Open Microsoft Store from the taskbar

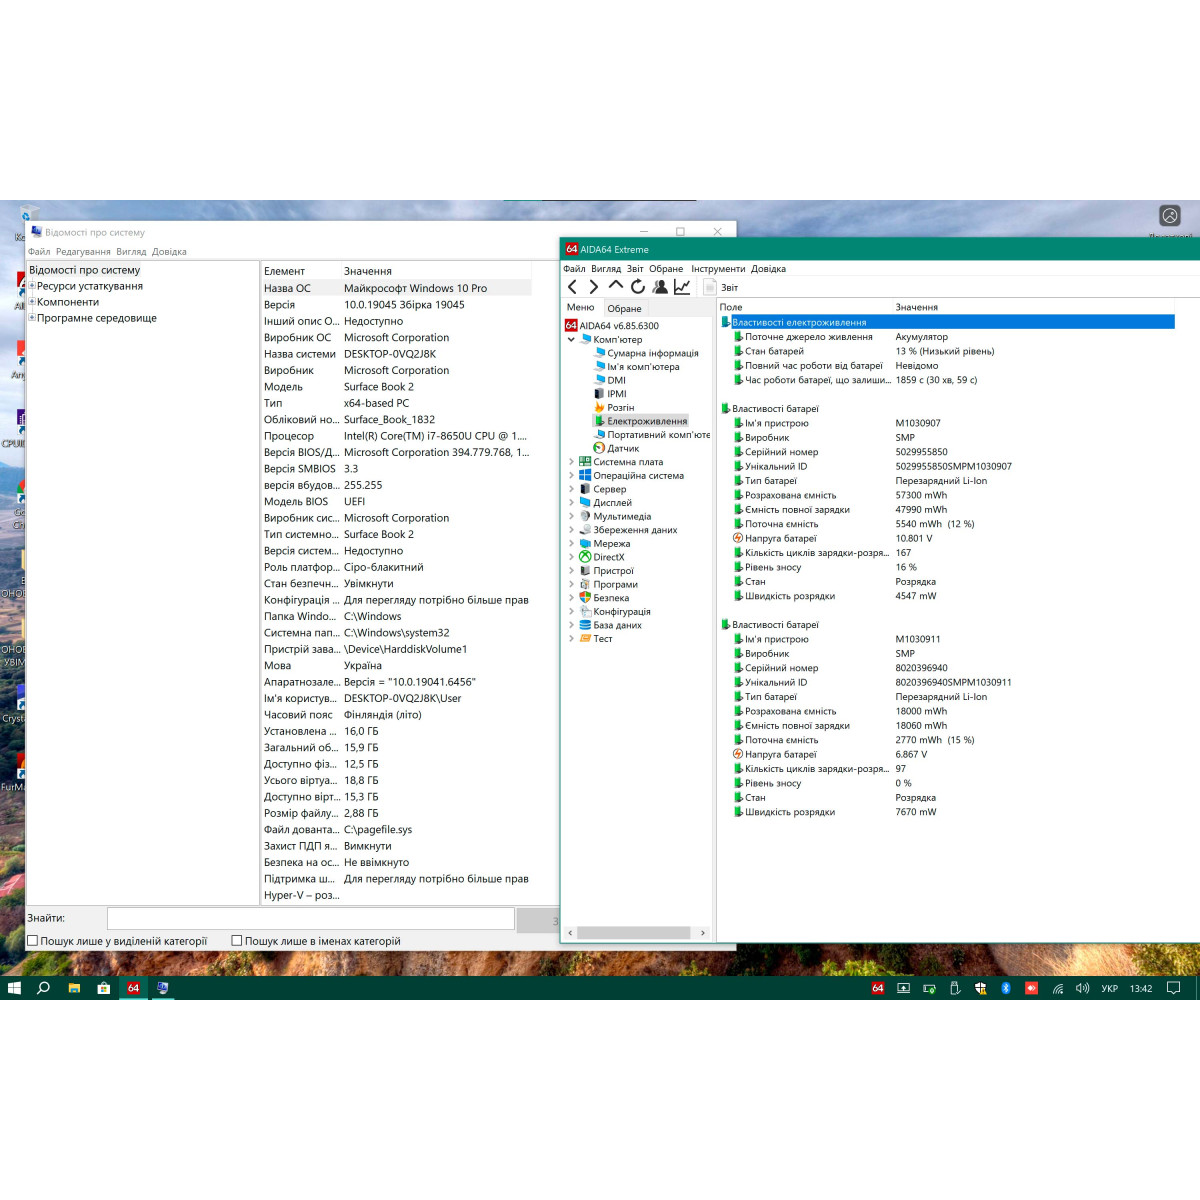click(103, 988)
